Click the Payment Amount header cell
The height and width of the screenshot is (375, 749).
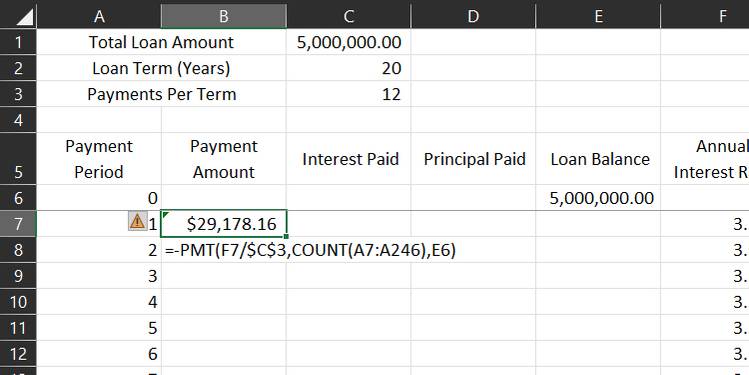pyautogui.click(x=224, y=159)
